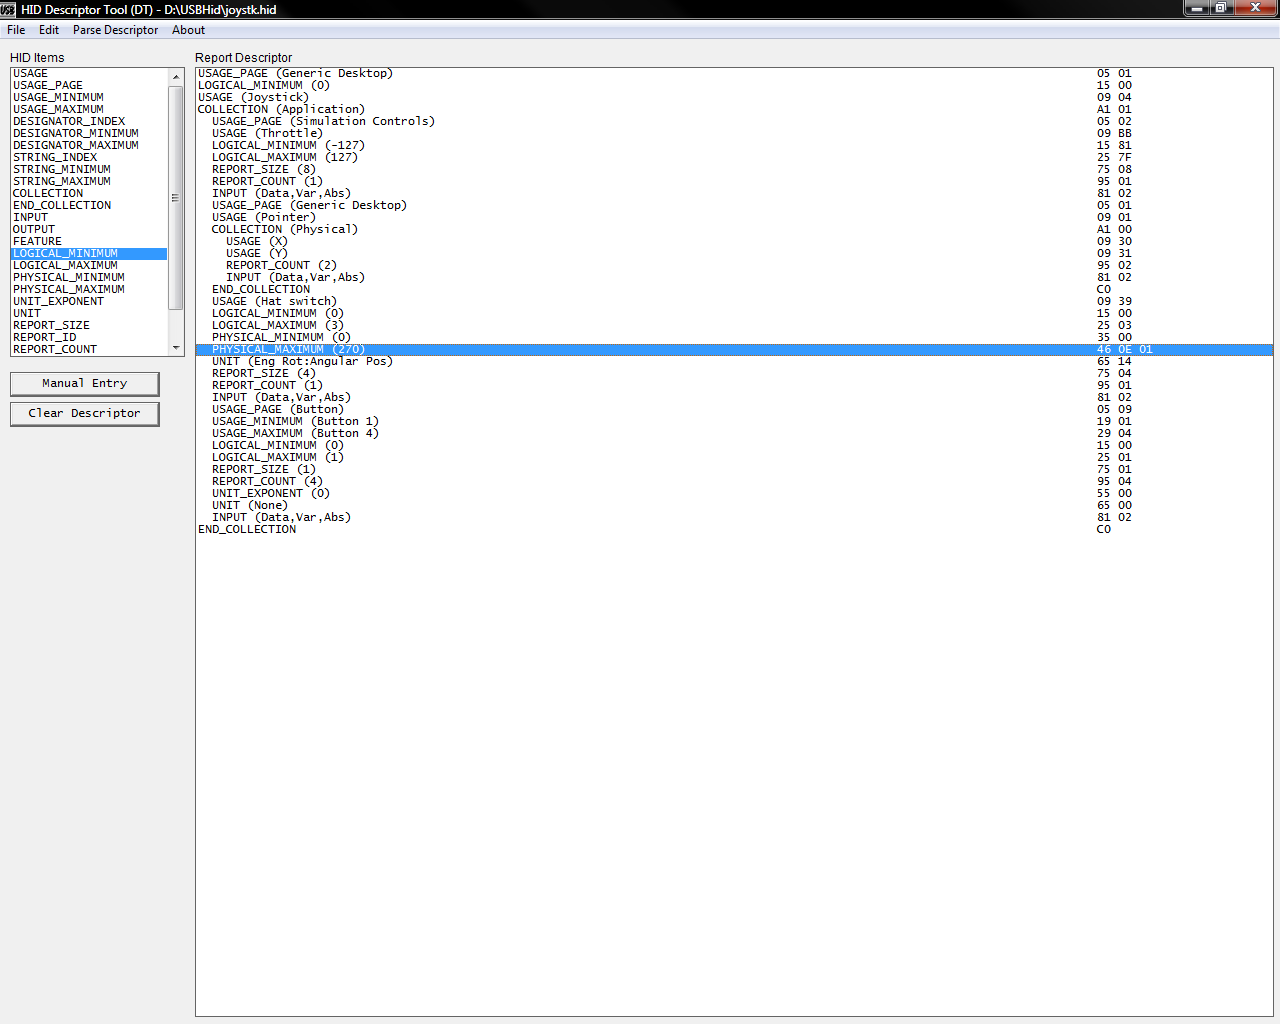Viewport: 1280px width, 1024px height.
Task: Click the HID Items scrollbar thumb
Action: click(176, 198)
